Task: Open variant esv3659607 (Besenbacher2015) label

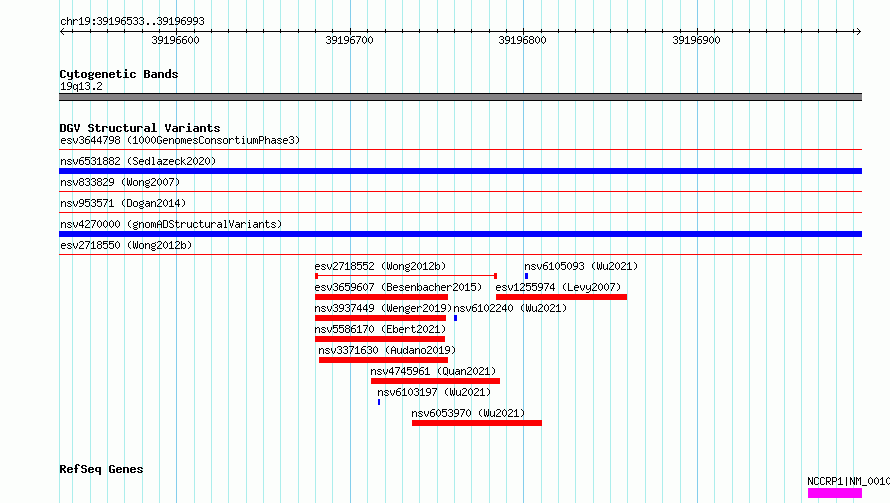Action: click(398, 287)
